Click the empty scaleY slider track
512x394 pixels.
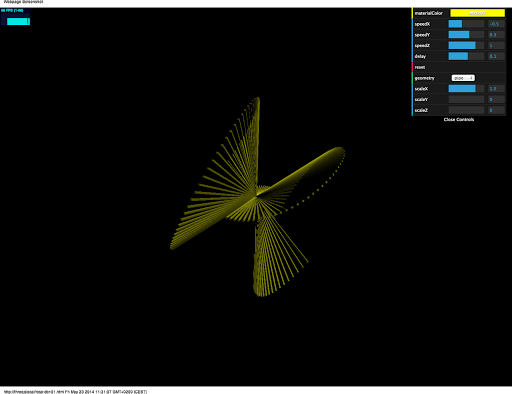coord(466,99)
